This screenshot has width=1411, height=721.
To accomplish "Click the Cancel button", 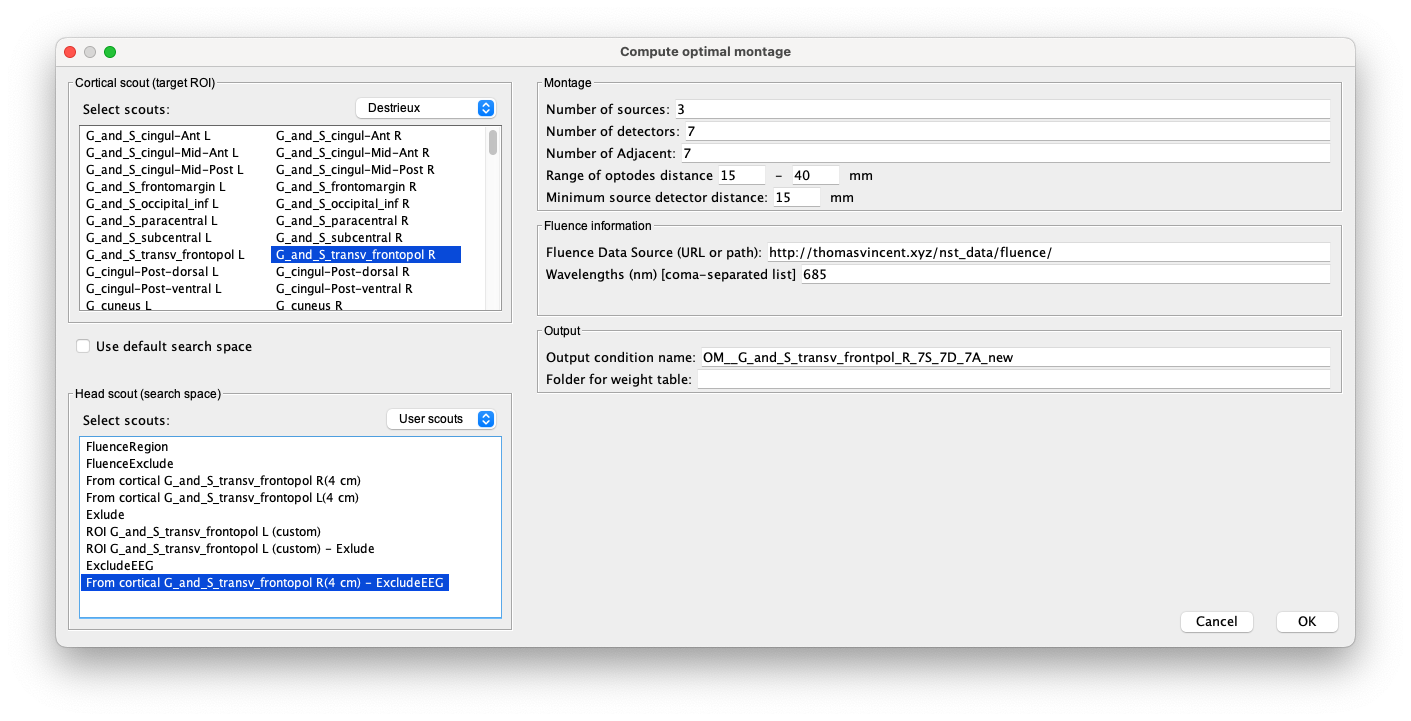I will coord(1216,621).
